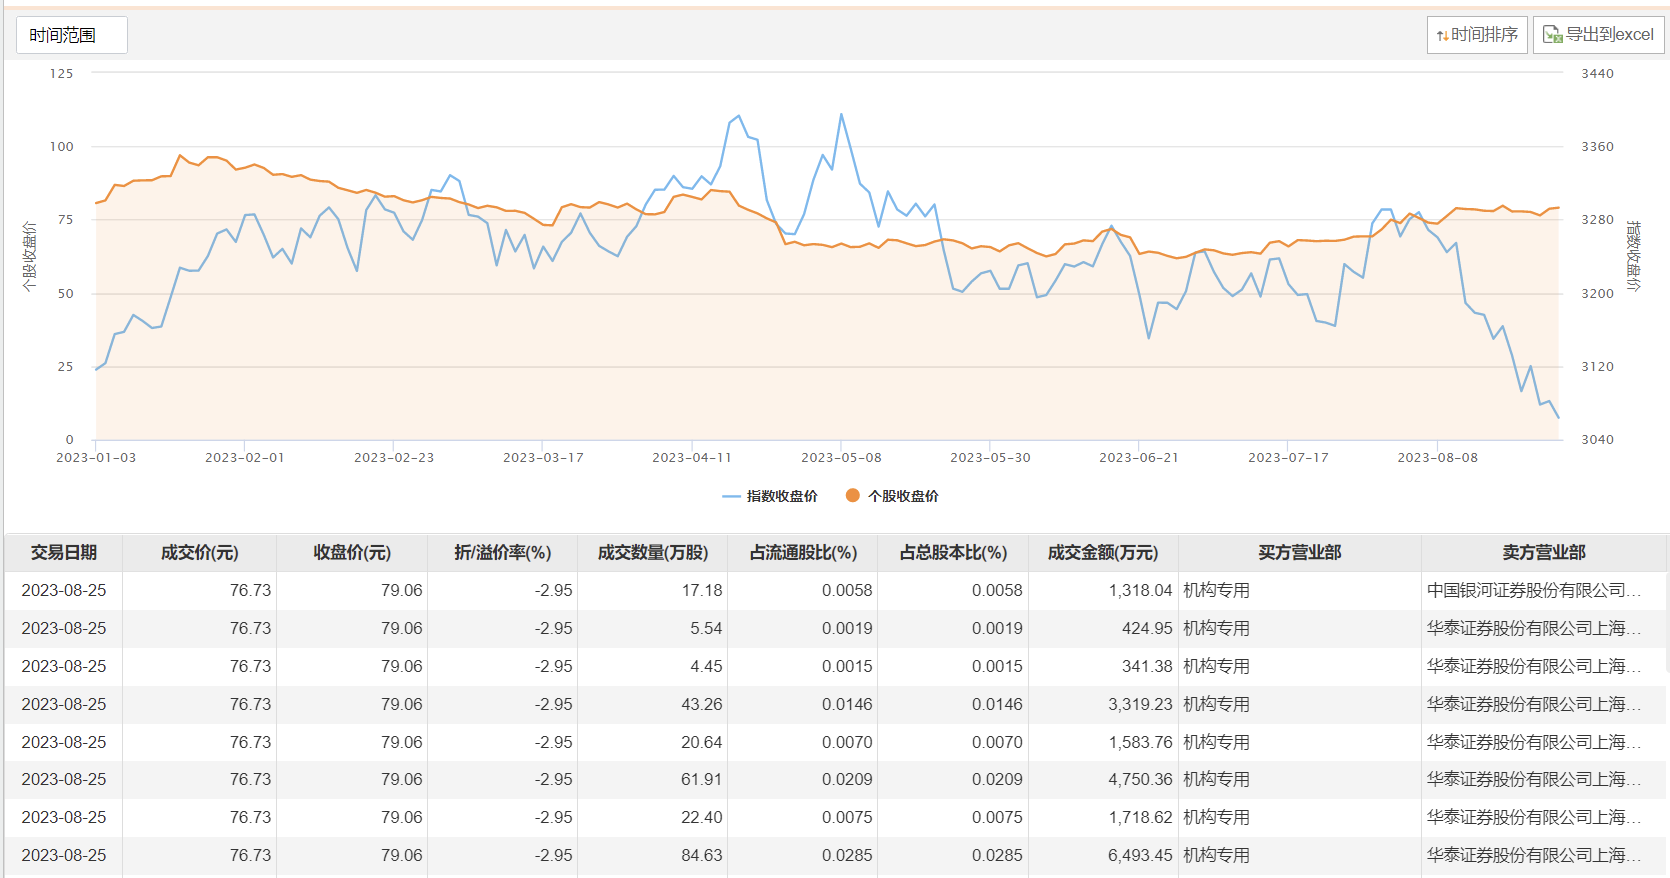Screen dimensions: 1670x878
Task: Click the 成交数量(万股) column header
Action: click(x=652, y=553)
